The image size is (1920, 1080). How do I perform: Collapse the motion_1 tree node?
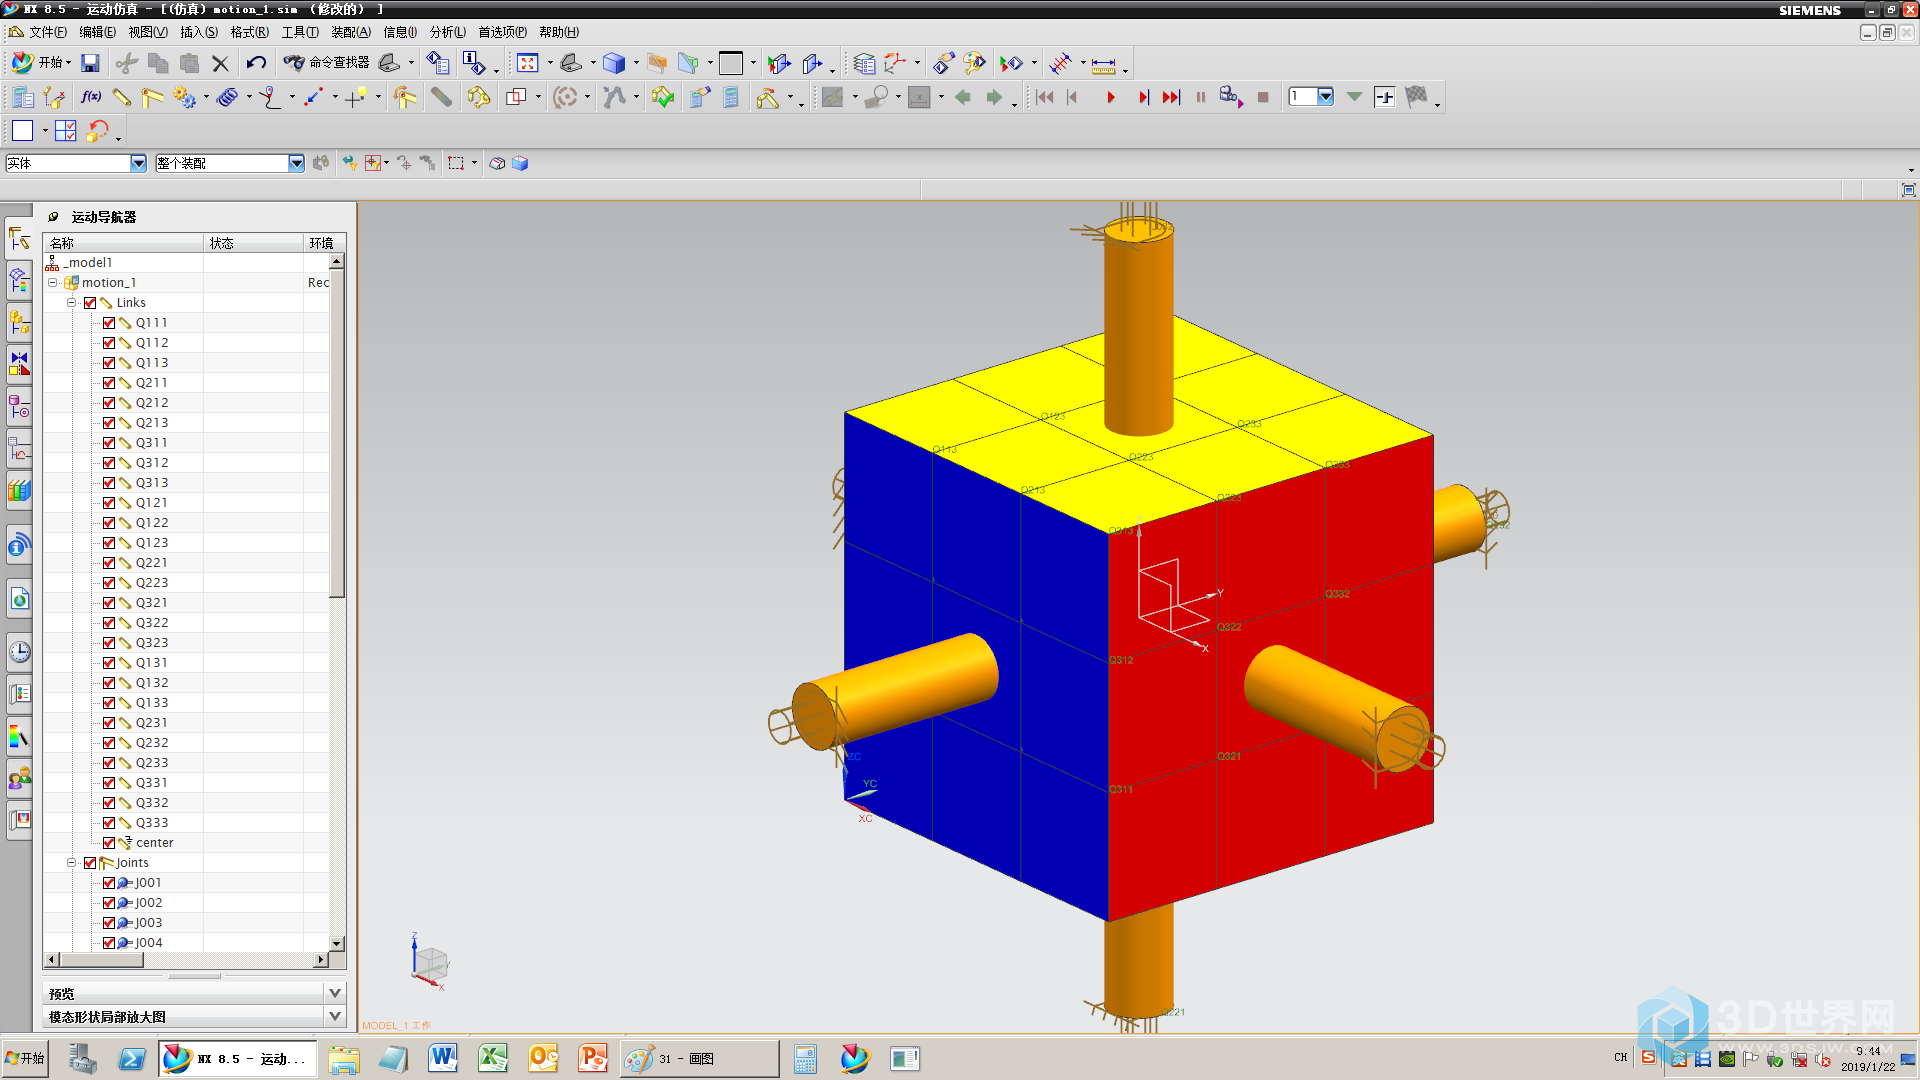[52, 282]
